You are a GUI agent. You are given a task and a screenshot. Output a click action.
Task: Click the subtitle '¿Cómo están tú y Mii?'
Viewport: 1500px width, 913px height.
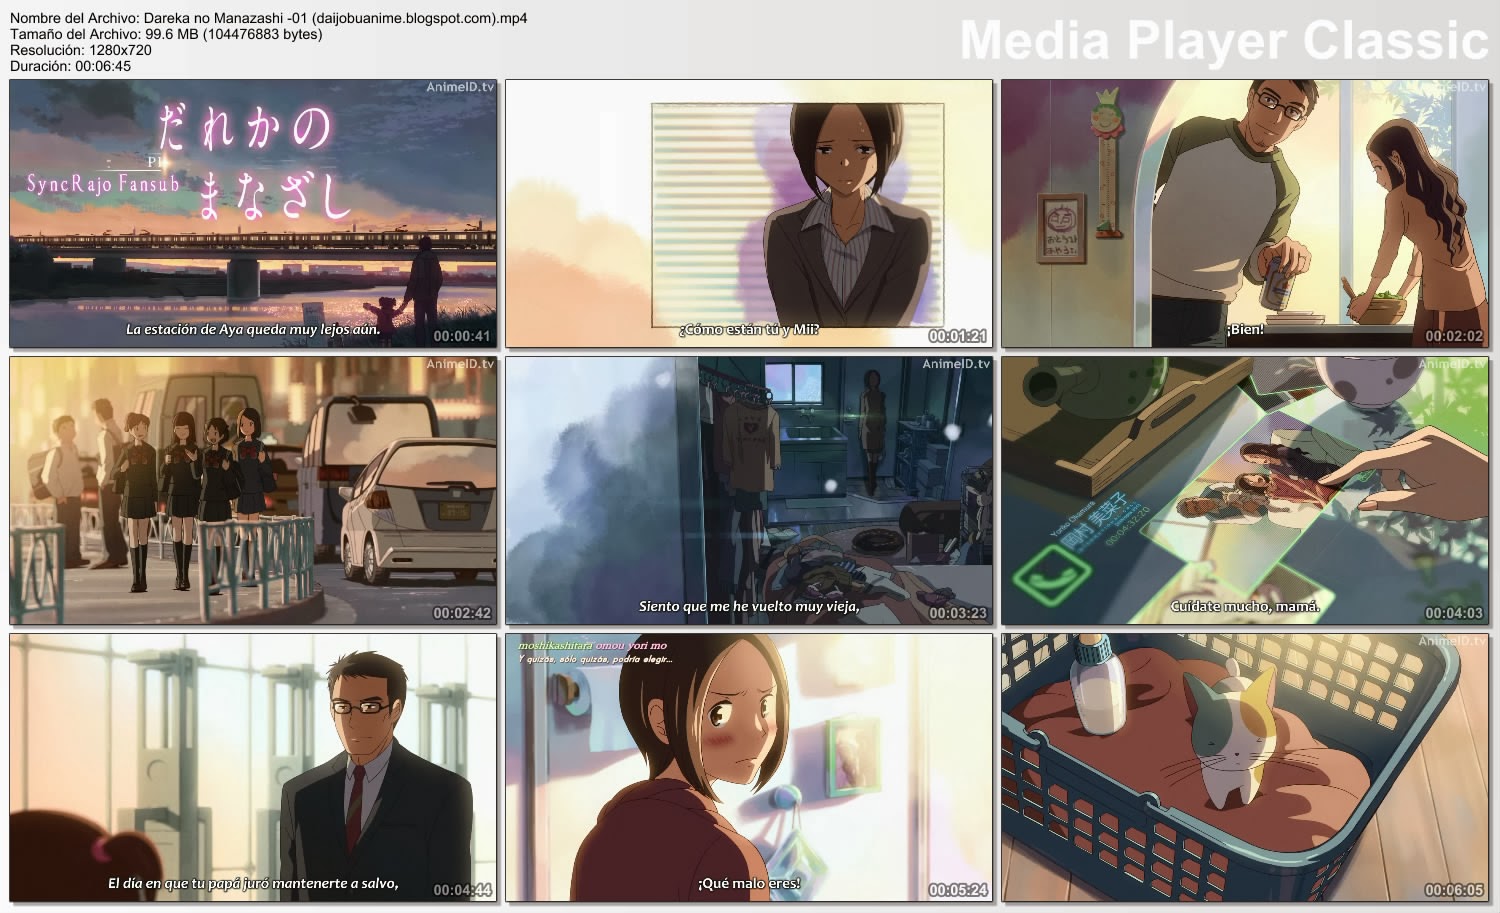coord(749,329)
